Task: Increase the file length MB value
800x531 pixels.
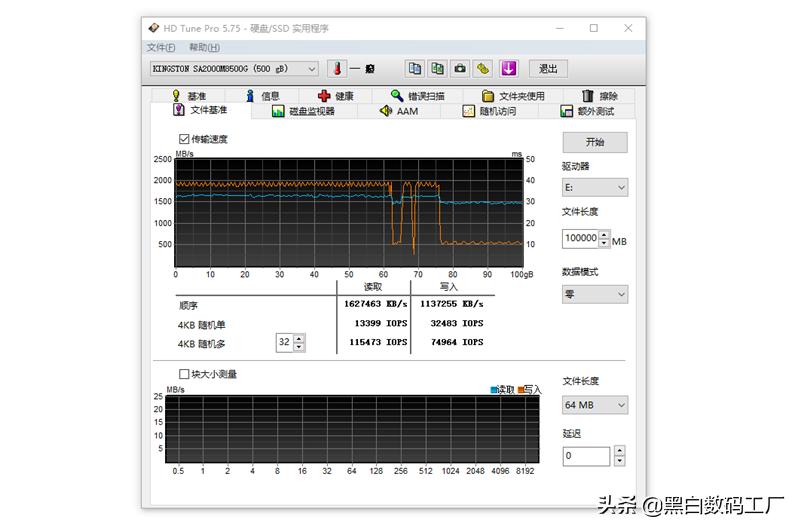Action: (604, 235)
